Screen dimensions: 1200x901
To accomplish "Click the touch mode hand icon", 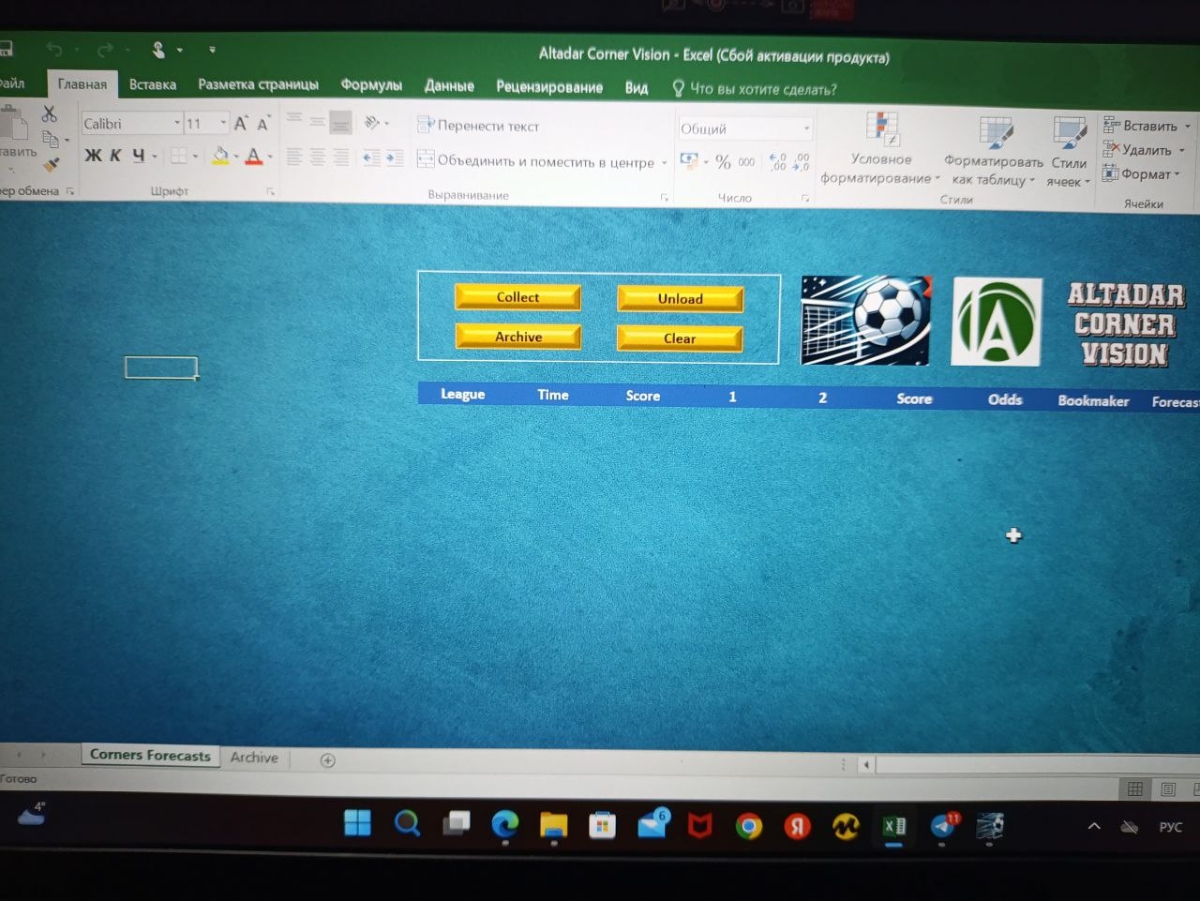I will [158, 49].
